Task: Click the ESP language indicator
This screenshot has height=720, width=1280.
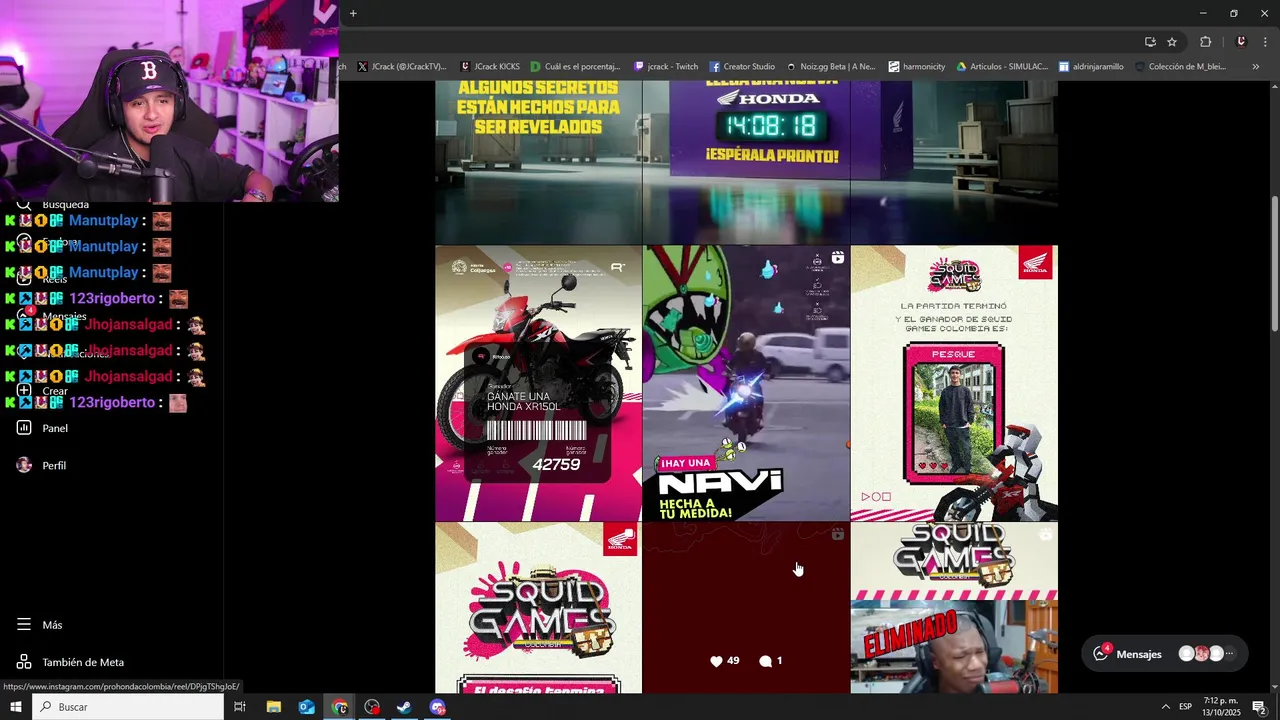Action: pyautogui.click(x=1186, y=707)
